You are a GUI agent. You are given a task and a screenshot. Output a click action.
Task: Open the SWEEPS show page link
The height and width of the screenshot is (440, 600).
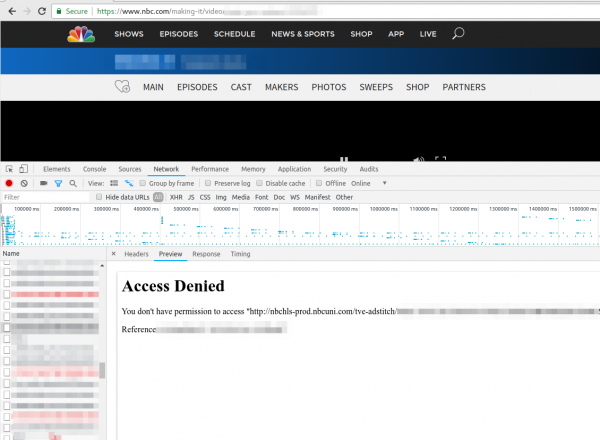pyautogui.click(x=376, y=87)
